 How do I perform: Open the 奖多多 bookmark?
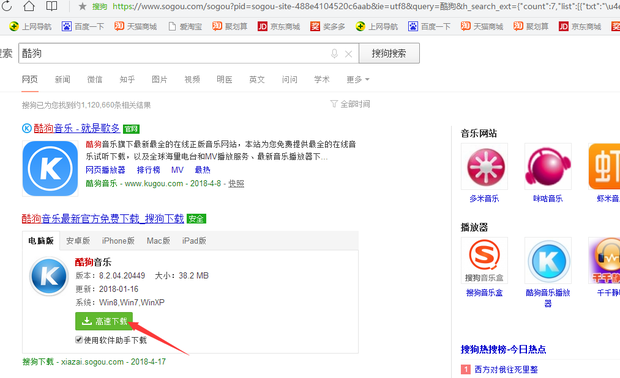[328, 26]
